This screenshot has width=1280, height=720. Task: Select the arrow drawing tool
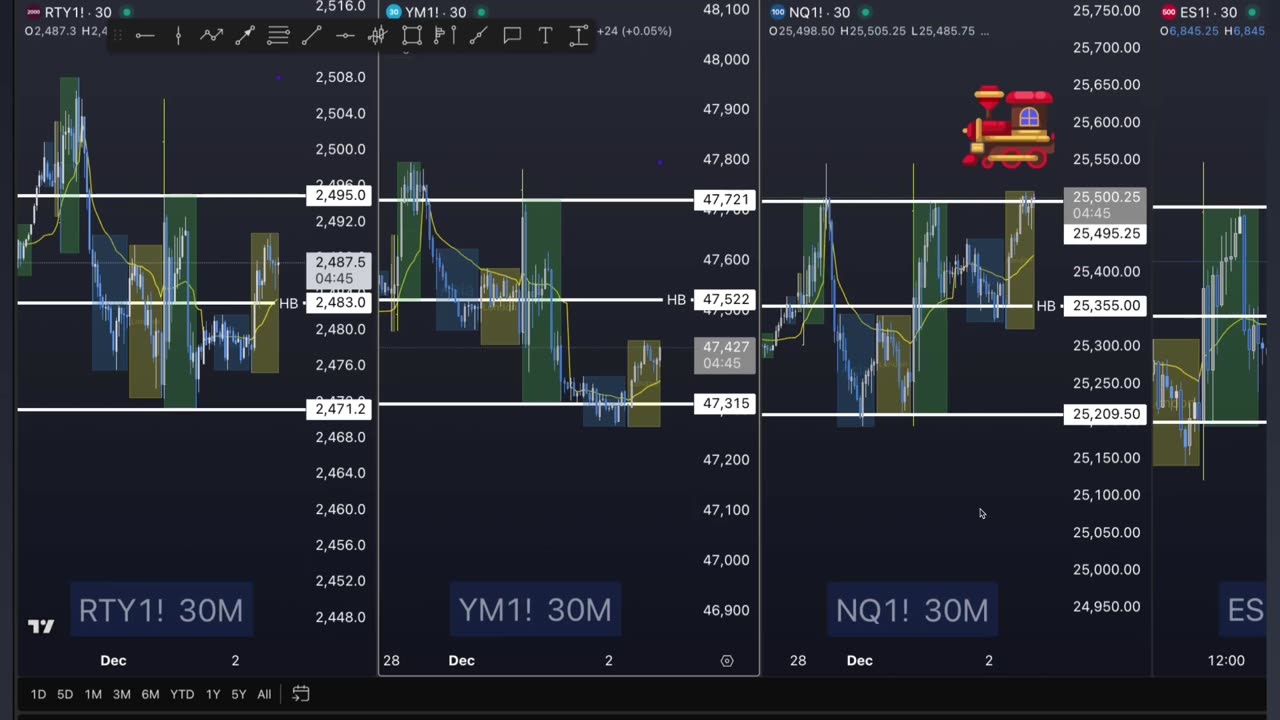[x=244, y=36]
